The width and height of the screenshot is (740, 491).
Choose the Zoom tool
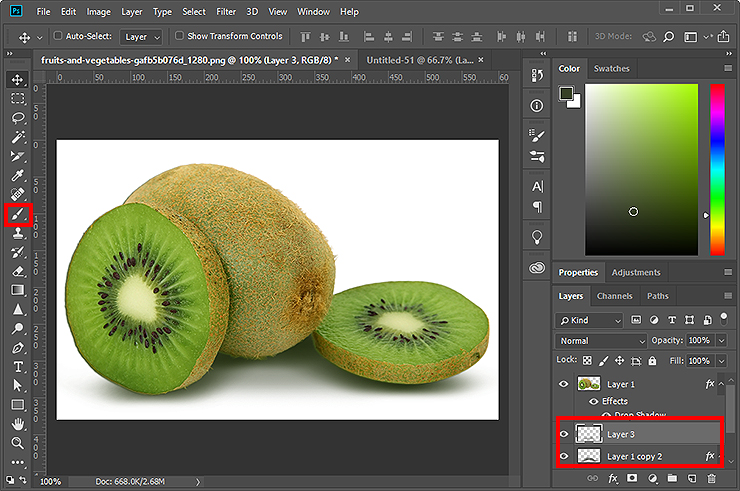18,442
